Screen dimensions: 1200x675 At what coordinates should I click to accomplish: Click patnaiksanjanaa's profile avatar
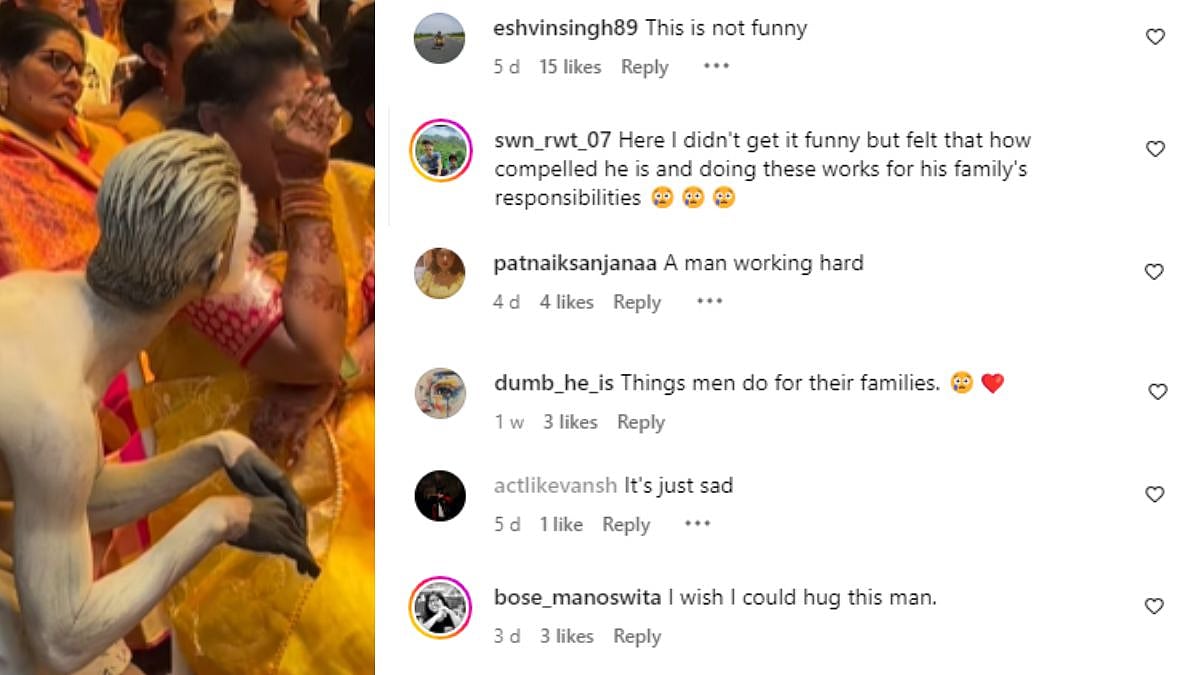440,273
